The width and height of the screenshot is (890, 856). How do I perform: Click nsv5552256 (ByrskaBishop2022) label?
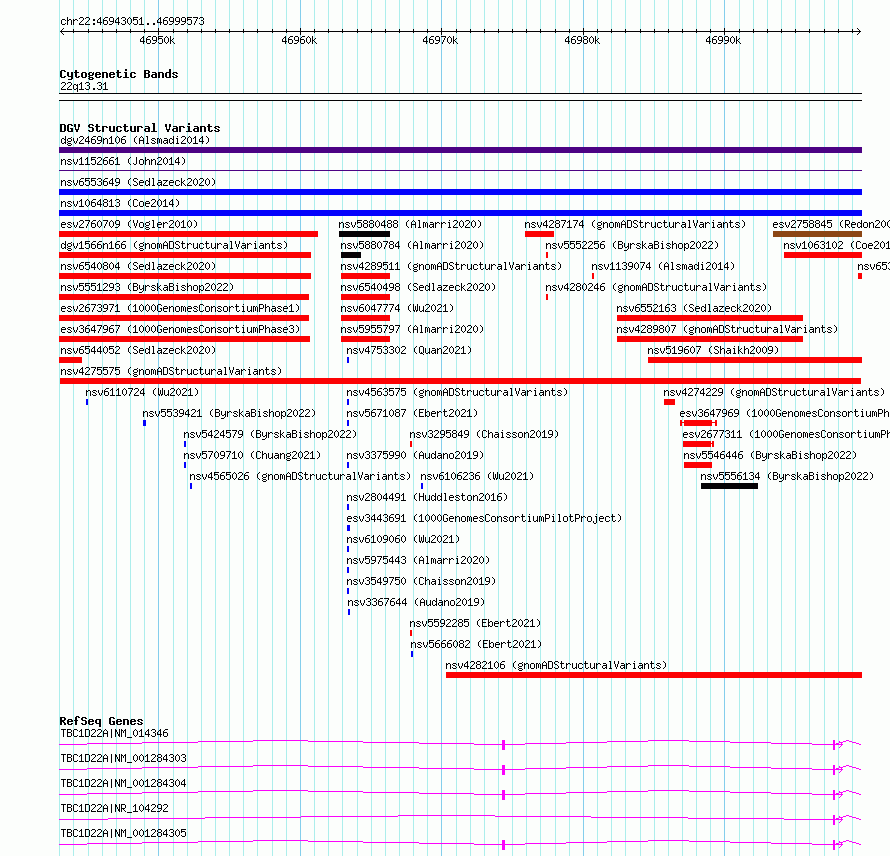coord(632,245)
